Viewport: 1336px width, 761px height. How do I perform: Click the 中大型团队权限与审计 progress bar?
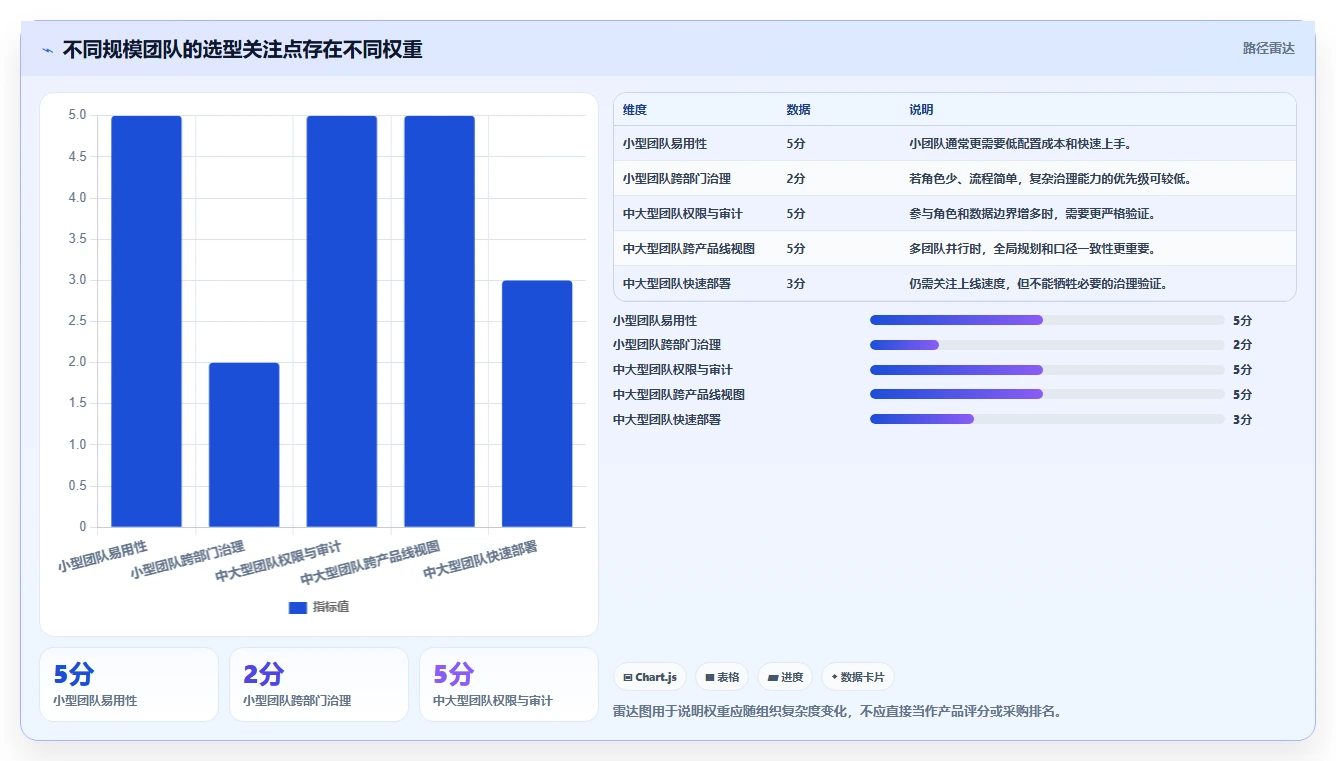[1047, 370]
